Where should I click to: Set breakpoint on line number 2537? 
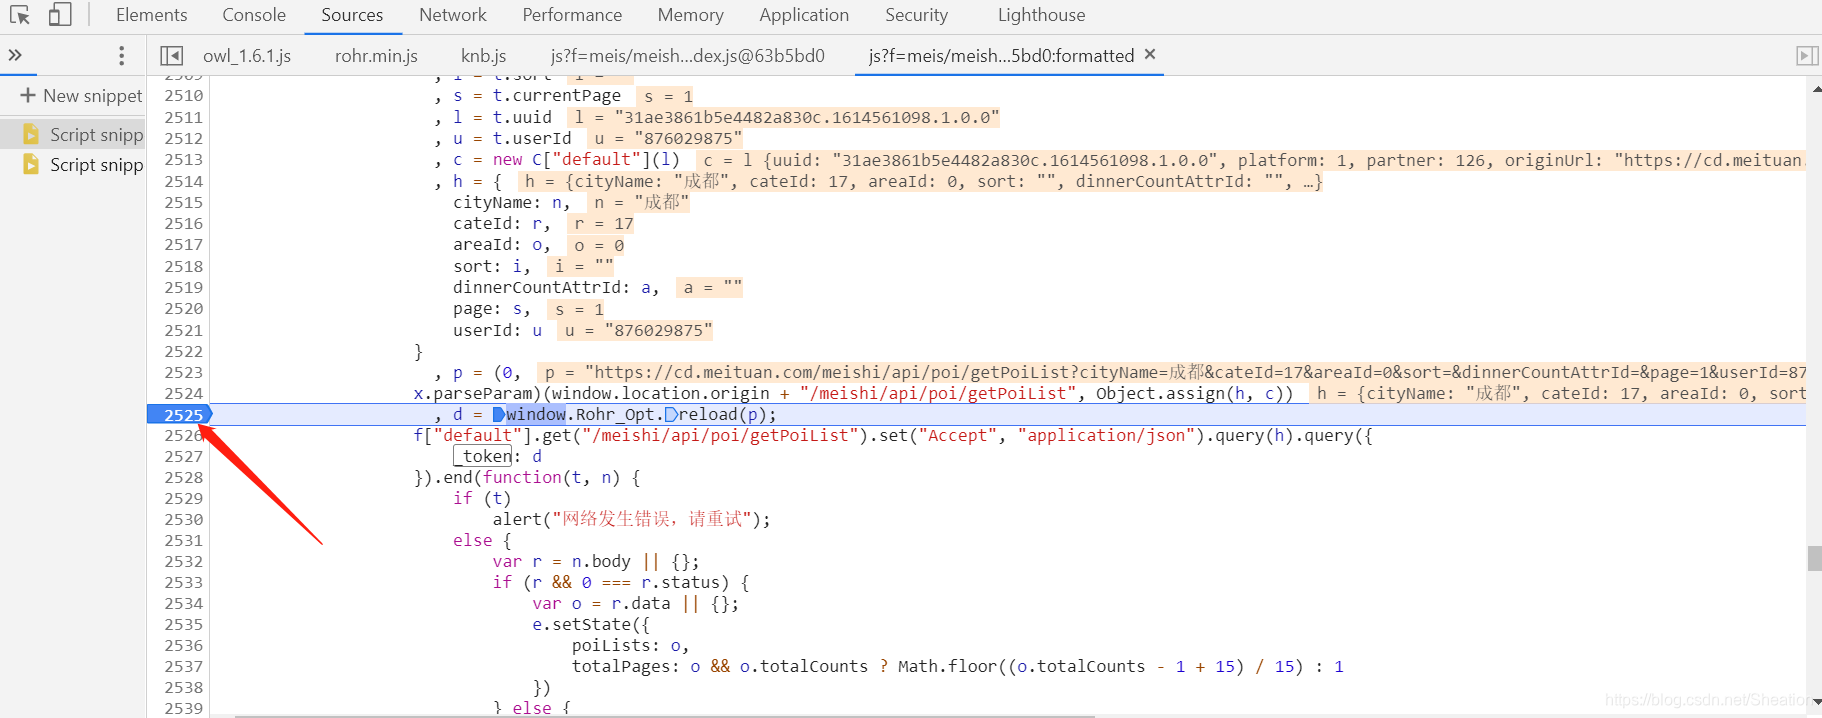(183, 667)
